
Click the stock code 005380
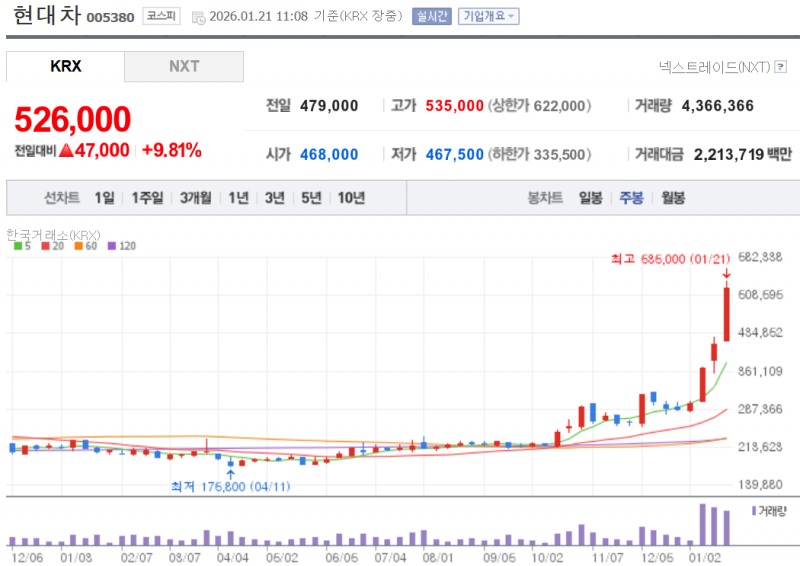110,17
